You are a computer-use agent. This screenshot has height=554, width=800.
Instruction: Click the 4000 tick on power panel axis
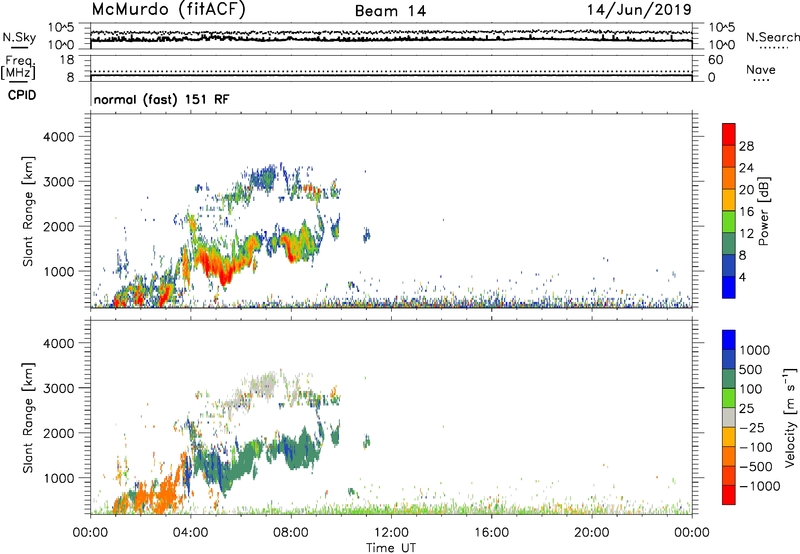(x=58, y=137)
